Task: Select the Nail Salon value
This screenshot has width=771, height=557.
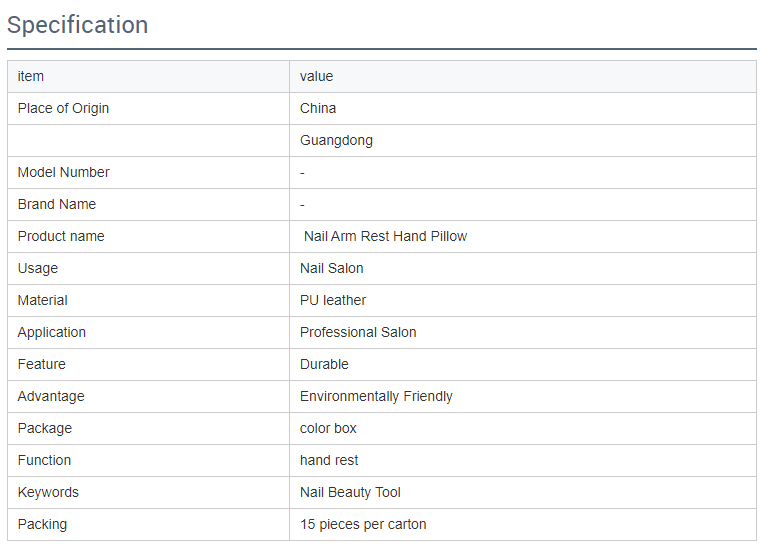Action: (331, 268)
